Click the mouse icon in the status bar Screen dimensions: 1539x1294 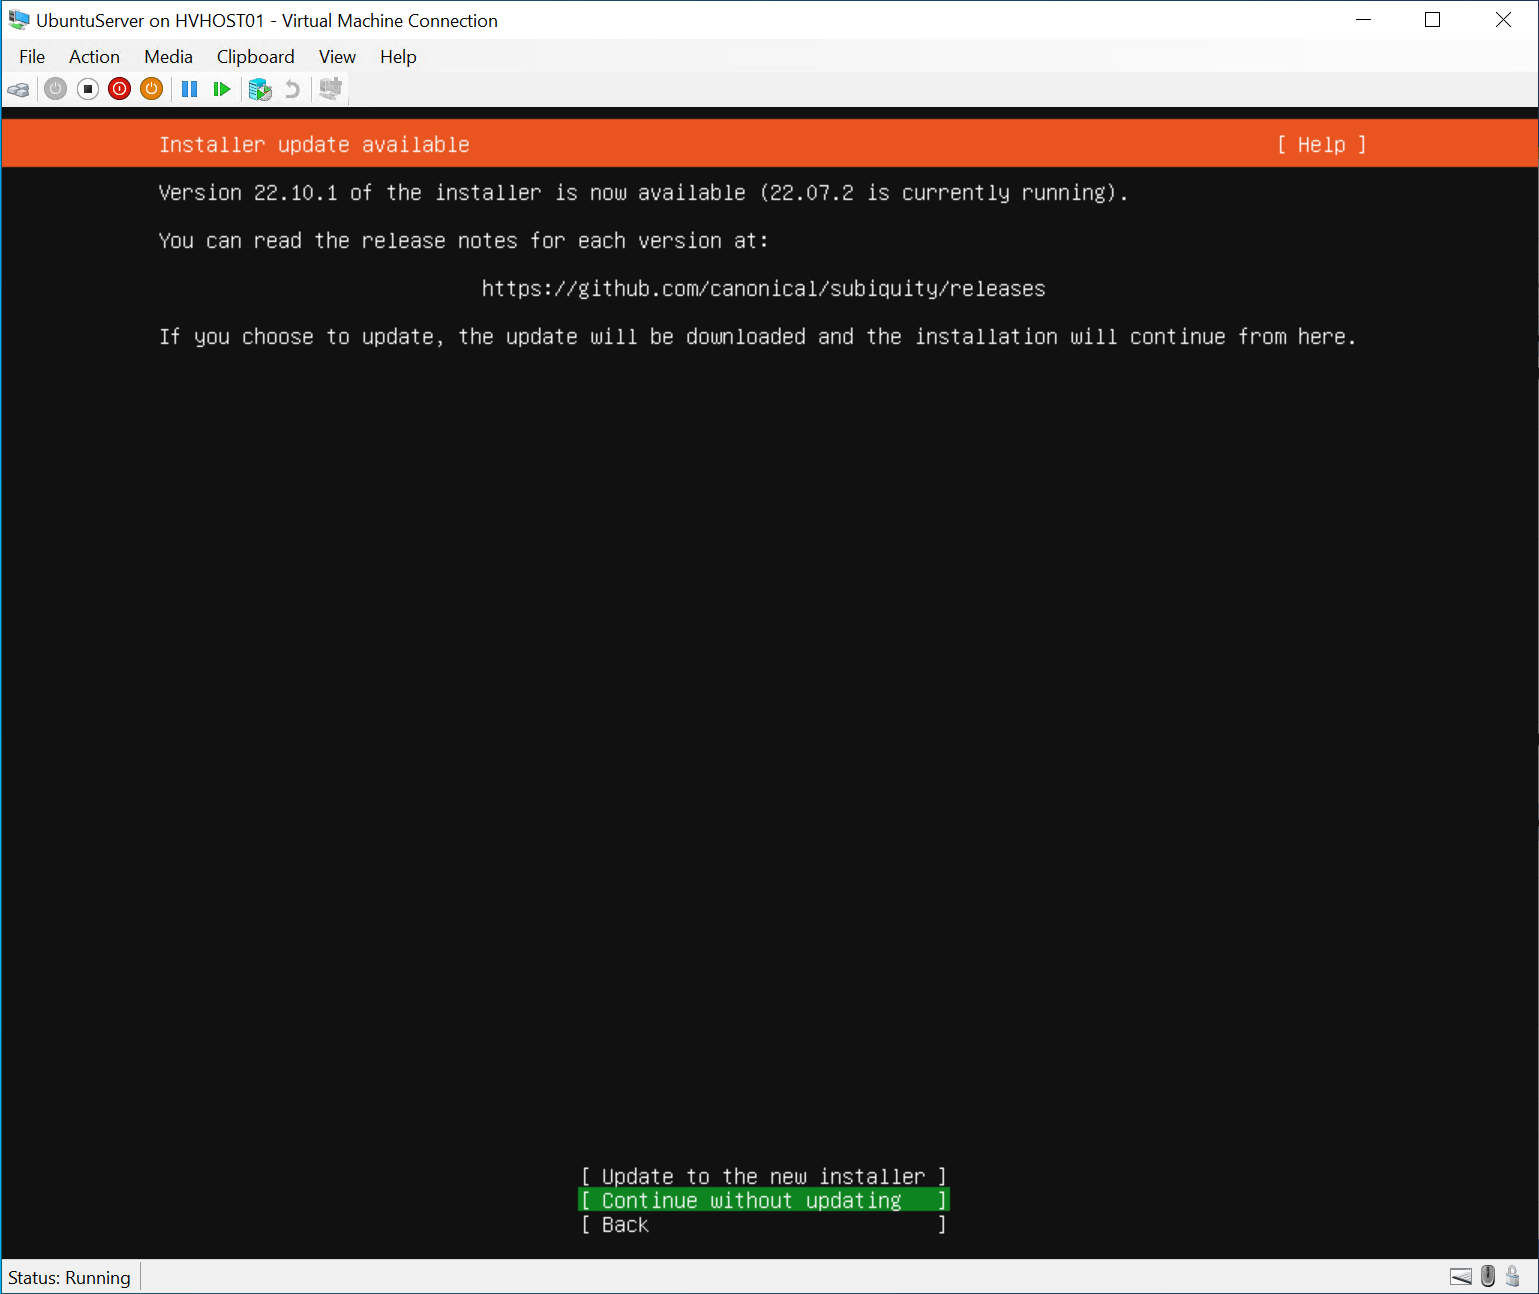[x=1488, y=1276]
